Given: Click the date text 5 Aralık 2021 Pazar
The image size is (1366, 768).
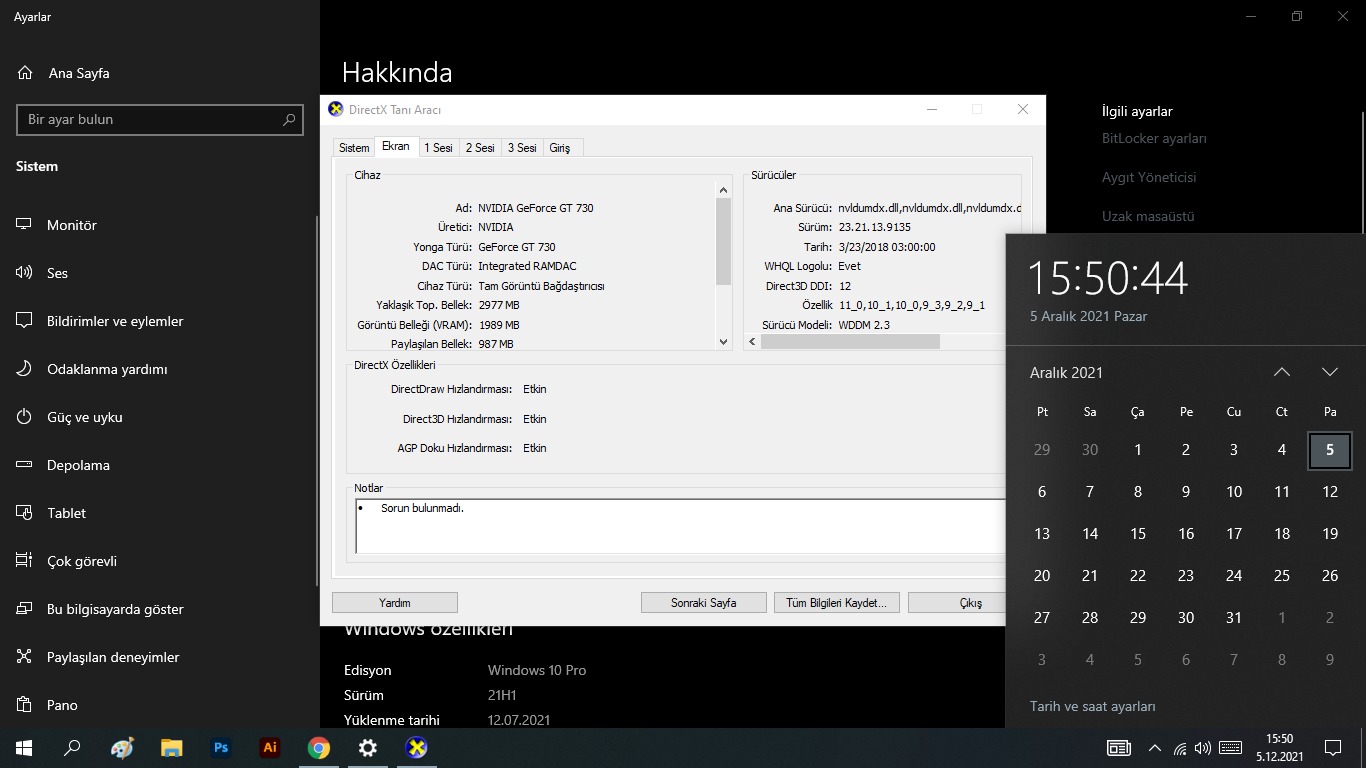Looking at the screenshot, I should coord(1088,316).
